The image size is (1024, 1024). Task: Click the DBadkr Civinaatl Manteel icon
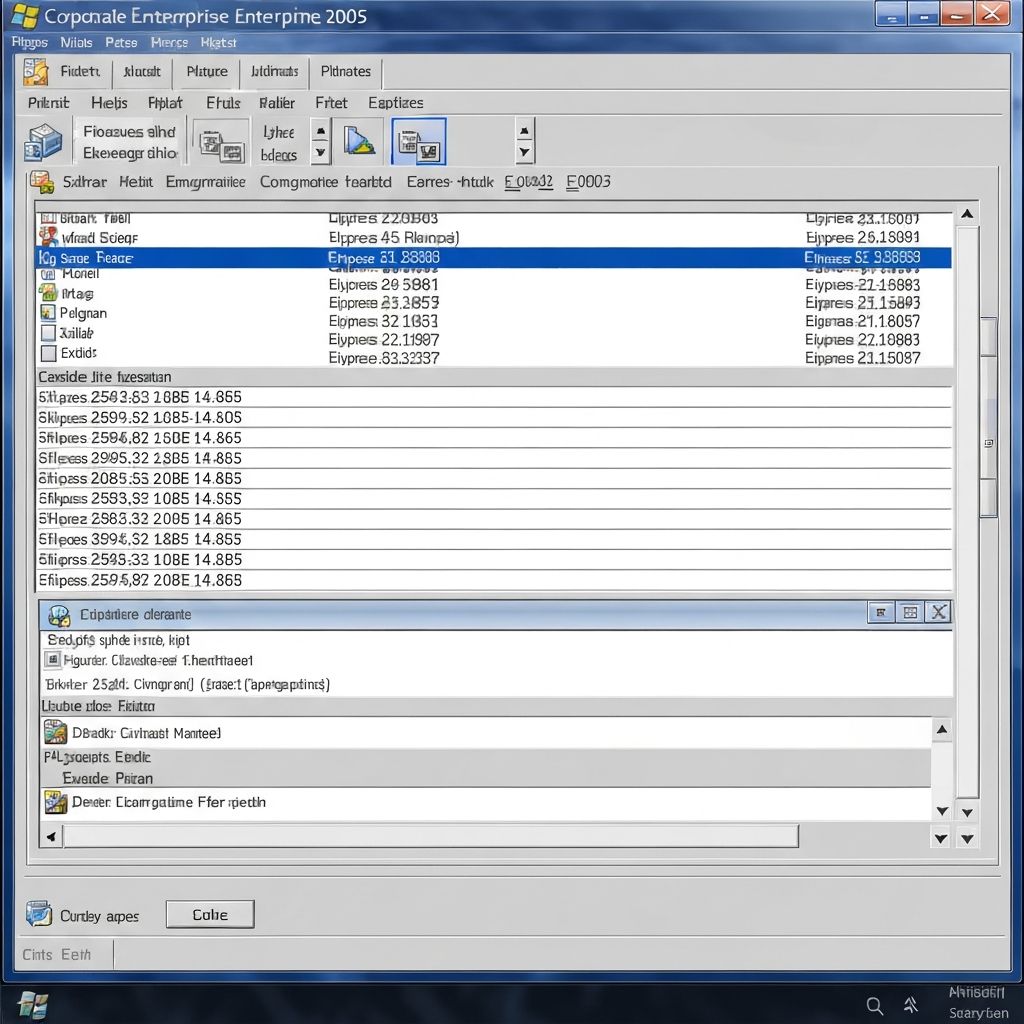pos(56,733)
